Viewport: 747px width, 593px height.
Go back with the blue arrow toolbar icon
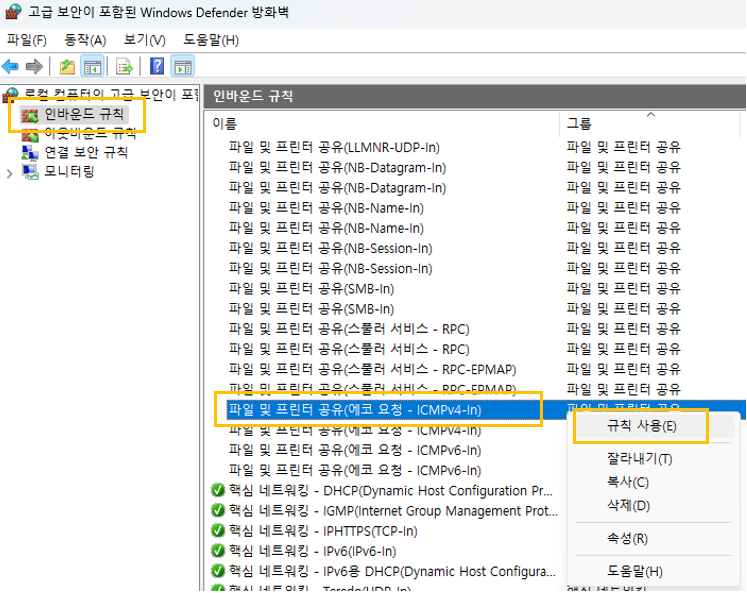coord(10,67)
